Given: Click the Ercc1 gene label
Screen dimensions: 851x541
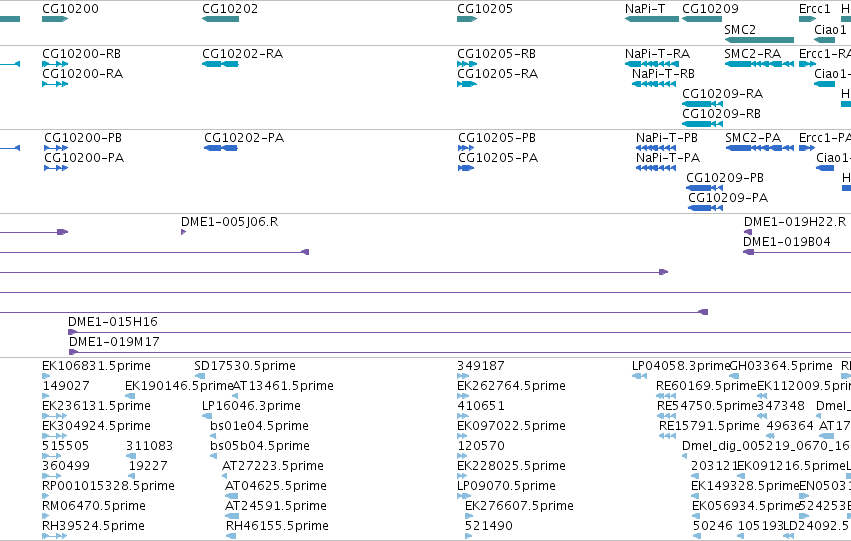Looking at the screenshot, I should coord(815,9).
